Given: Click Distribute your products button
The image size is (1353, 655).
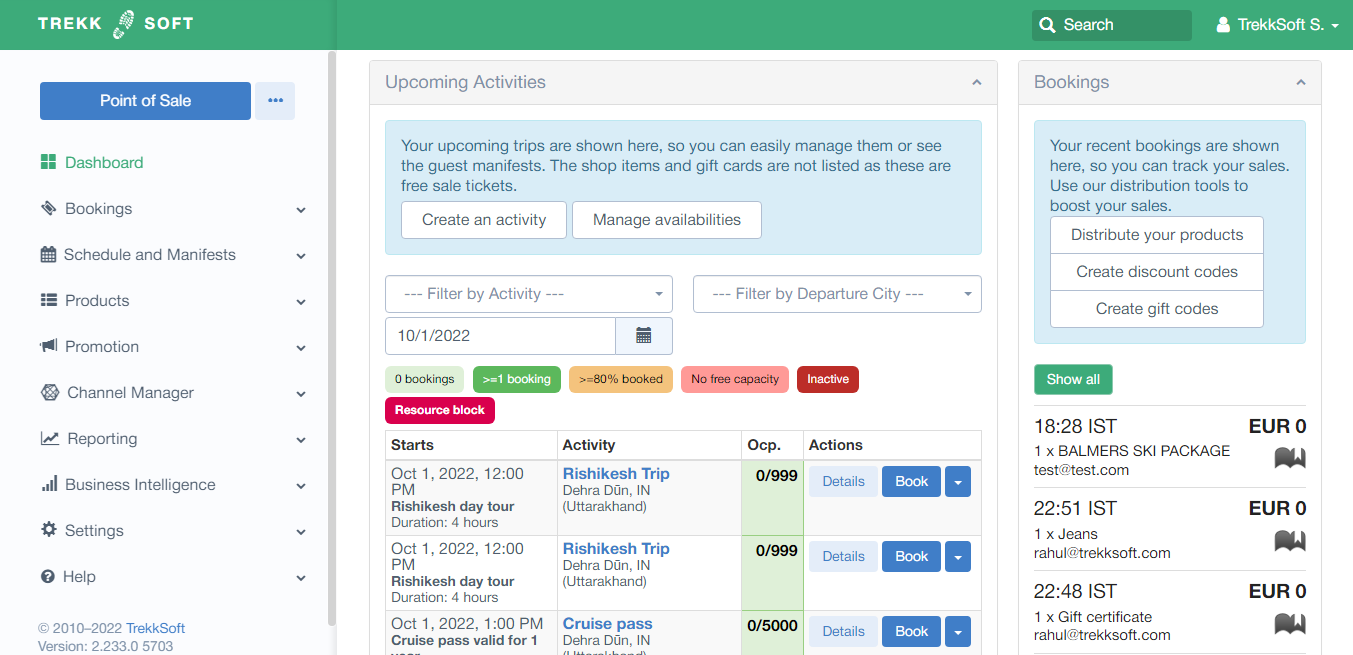Looking at the screenshot, I should click(1157, 235).
